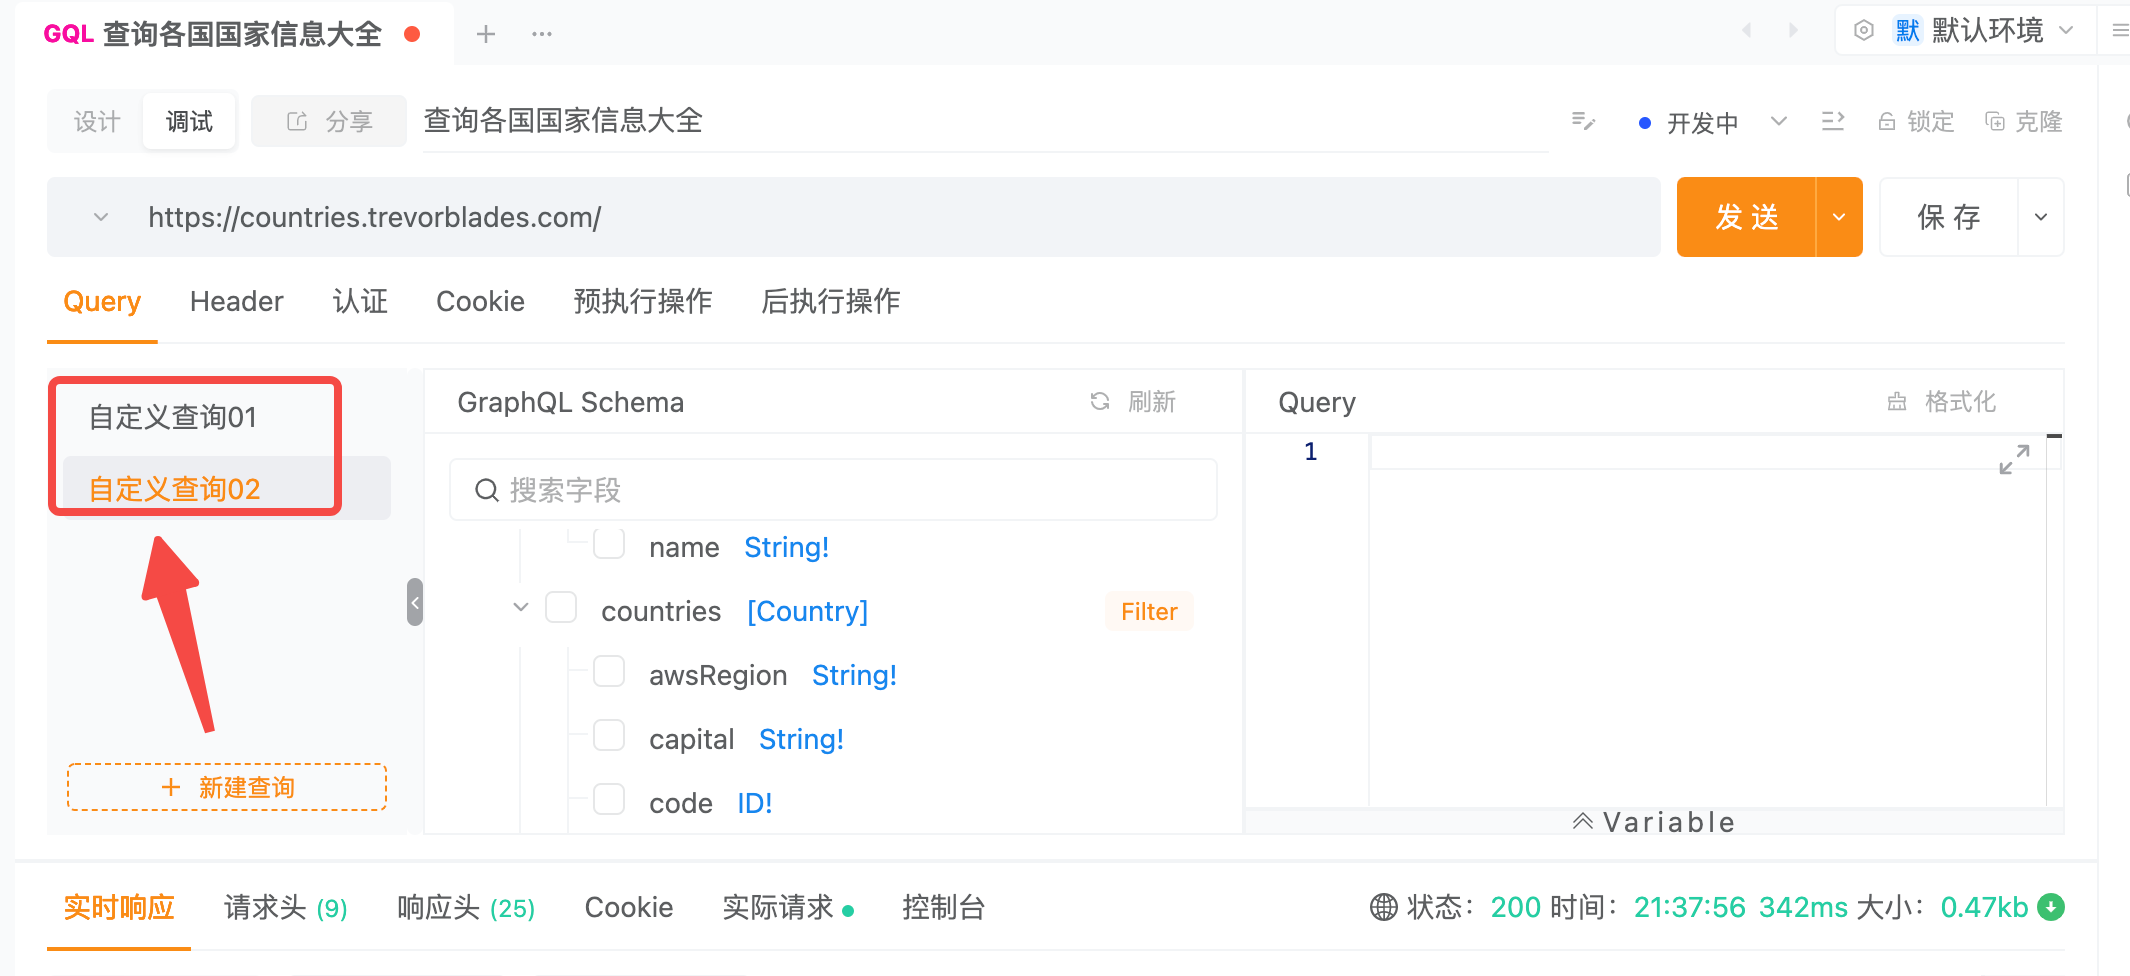Click the 搜索字段 search input
This screenshot has width=2130, height=976.
click(x=833, y=490)
